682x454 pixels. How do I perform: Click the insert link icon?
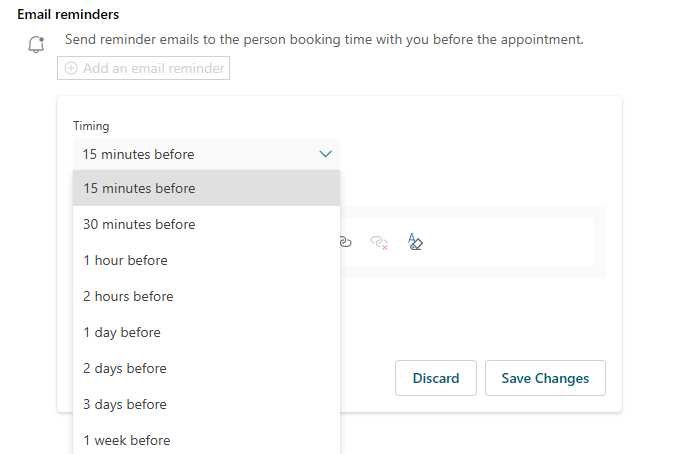[x=346, y=242]
